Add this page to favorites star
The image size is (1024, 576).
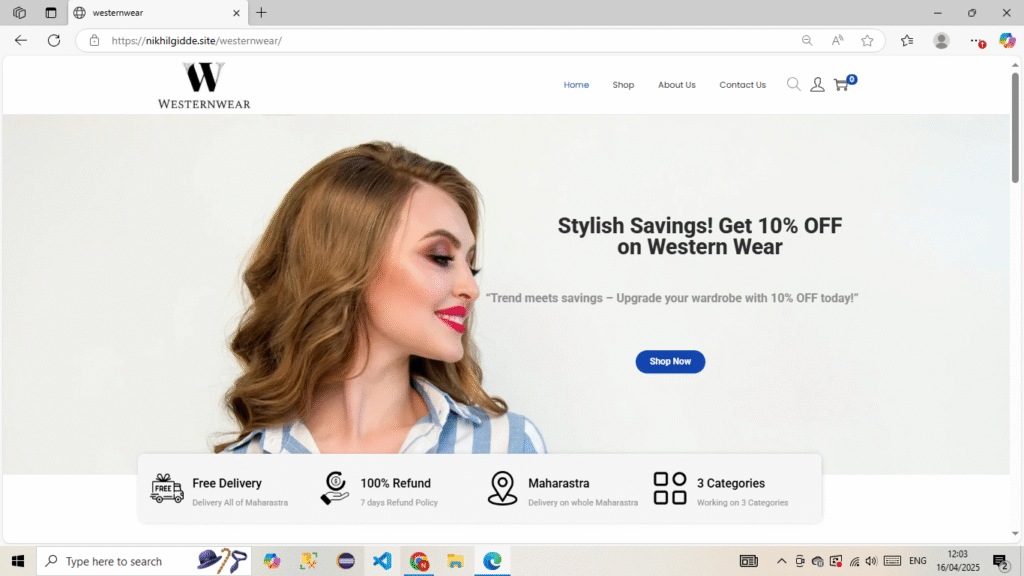tap(867, 41)
